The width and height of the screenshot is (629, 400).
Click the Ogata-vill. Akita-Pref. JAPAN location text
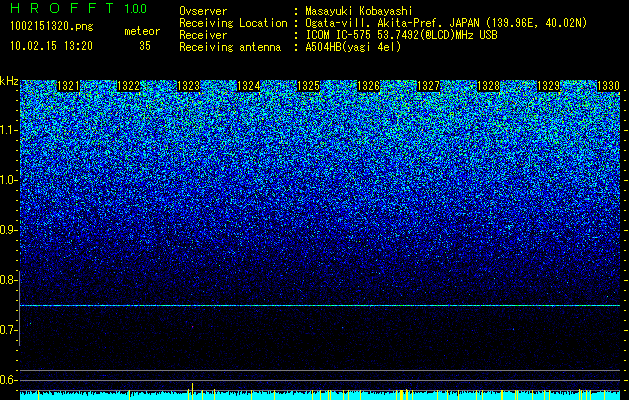pos(446,23)
